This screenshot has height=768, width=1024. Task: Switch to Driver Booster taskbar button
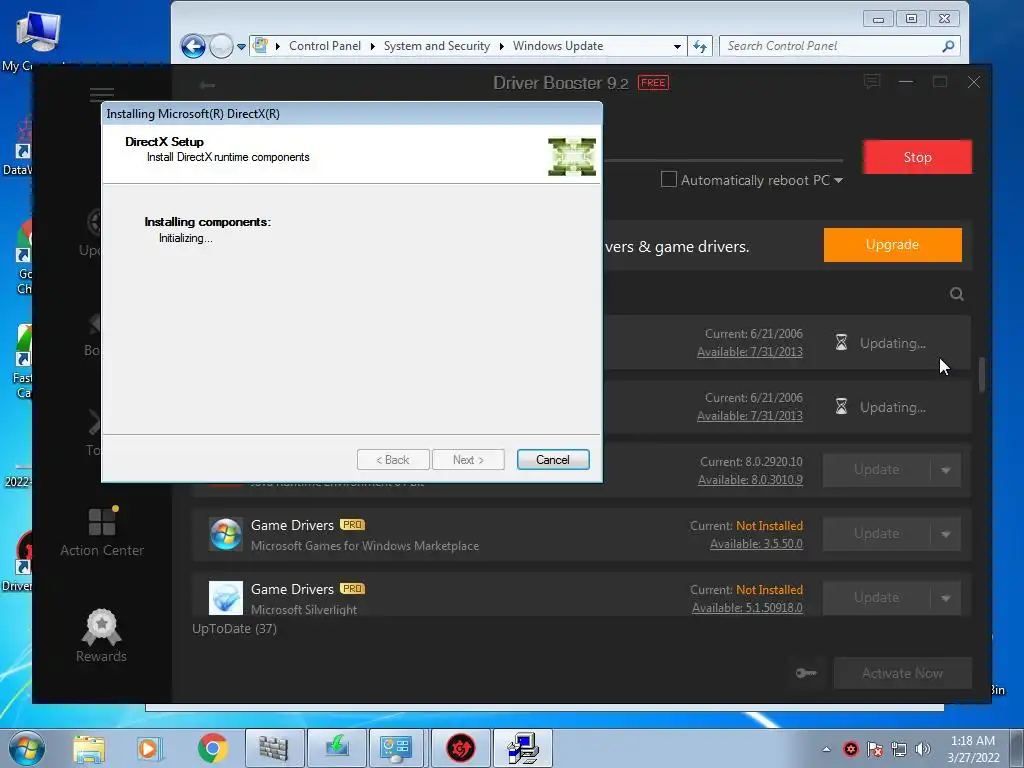coord(460,748)
